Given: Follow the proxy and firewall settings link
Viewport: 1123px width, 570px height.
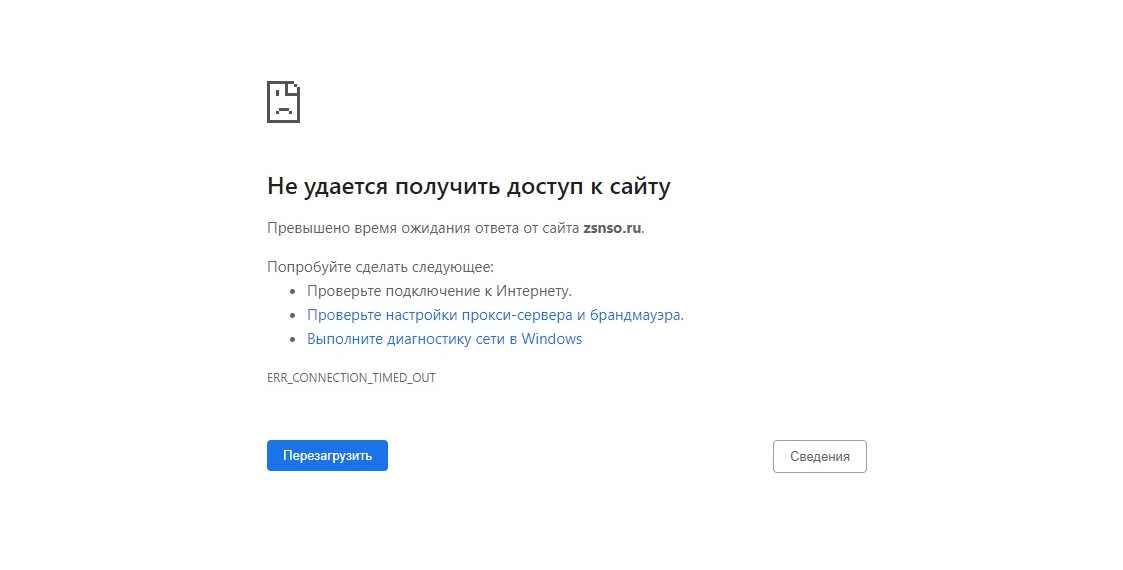Looking at the screenshot, I should coord(494,315).
